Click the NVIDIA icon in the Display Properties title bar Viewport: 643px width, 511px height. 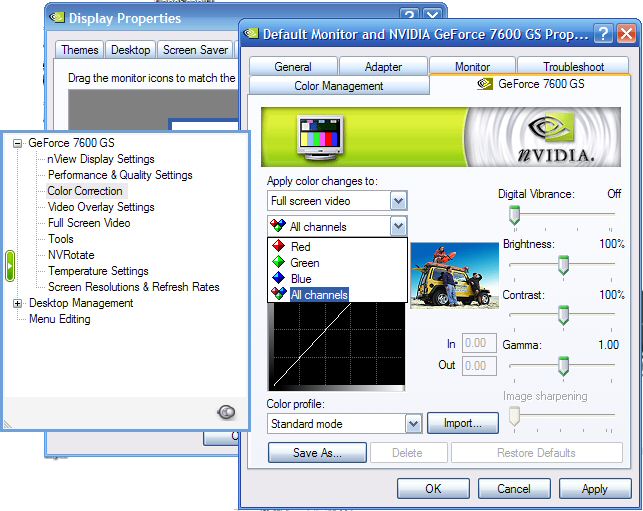57,17
